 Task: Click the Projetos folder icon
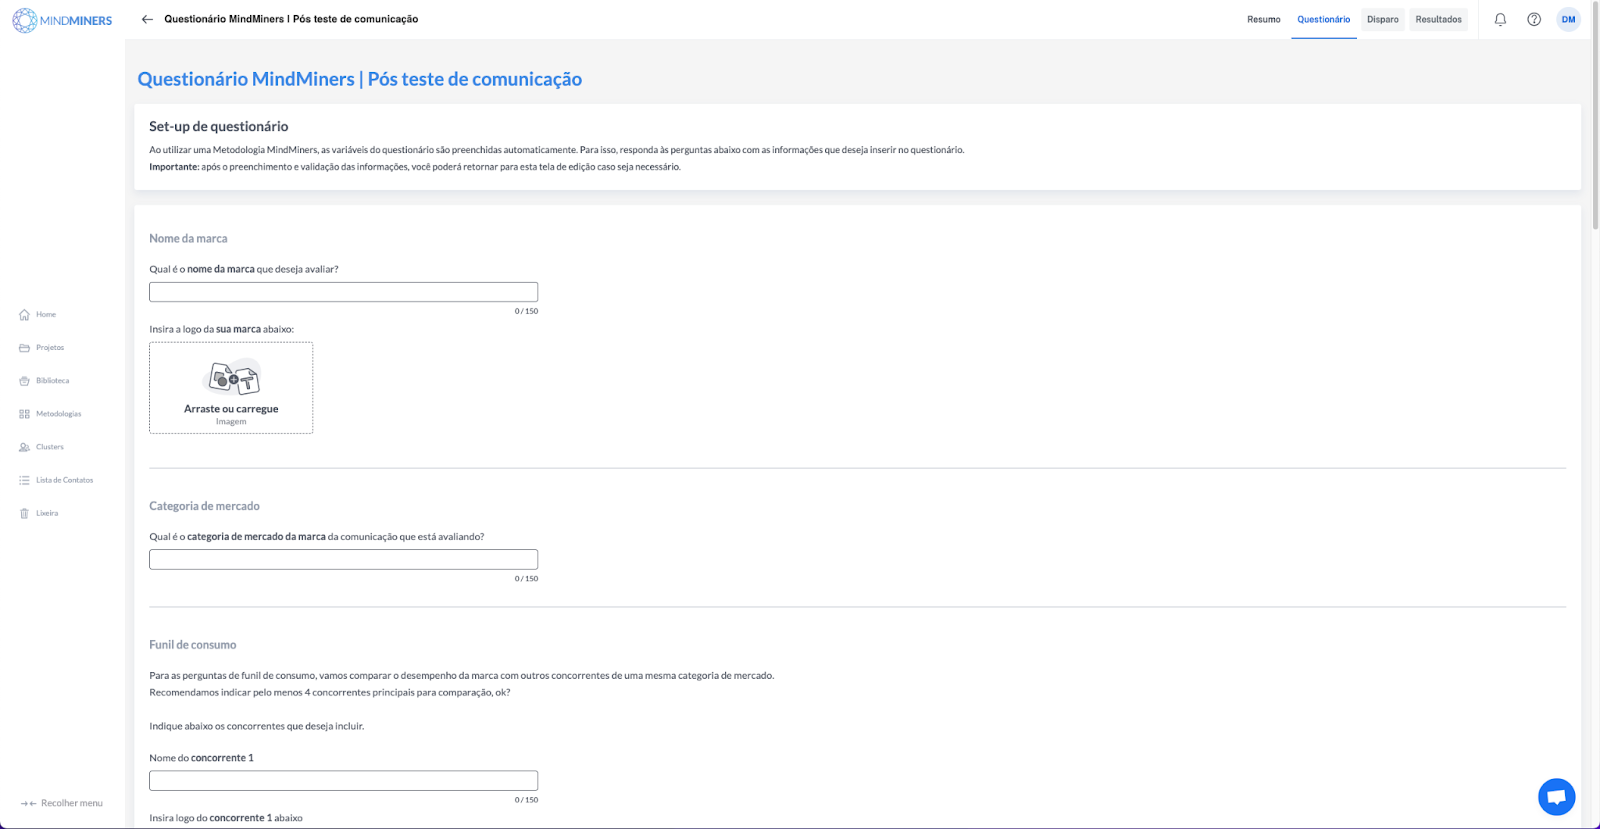[x=24, y=348]
